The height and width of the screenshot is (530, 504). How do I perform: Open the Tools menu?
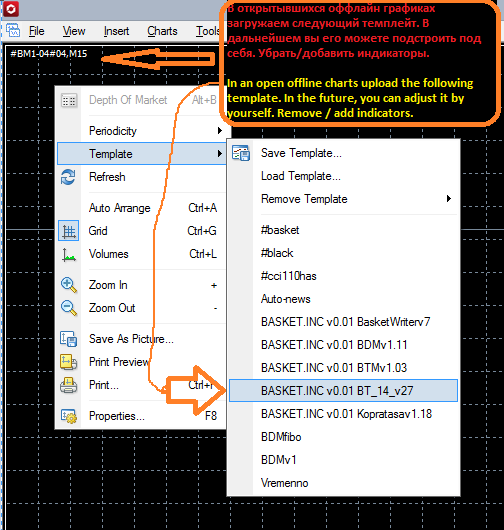[208, 31]
